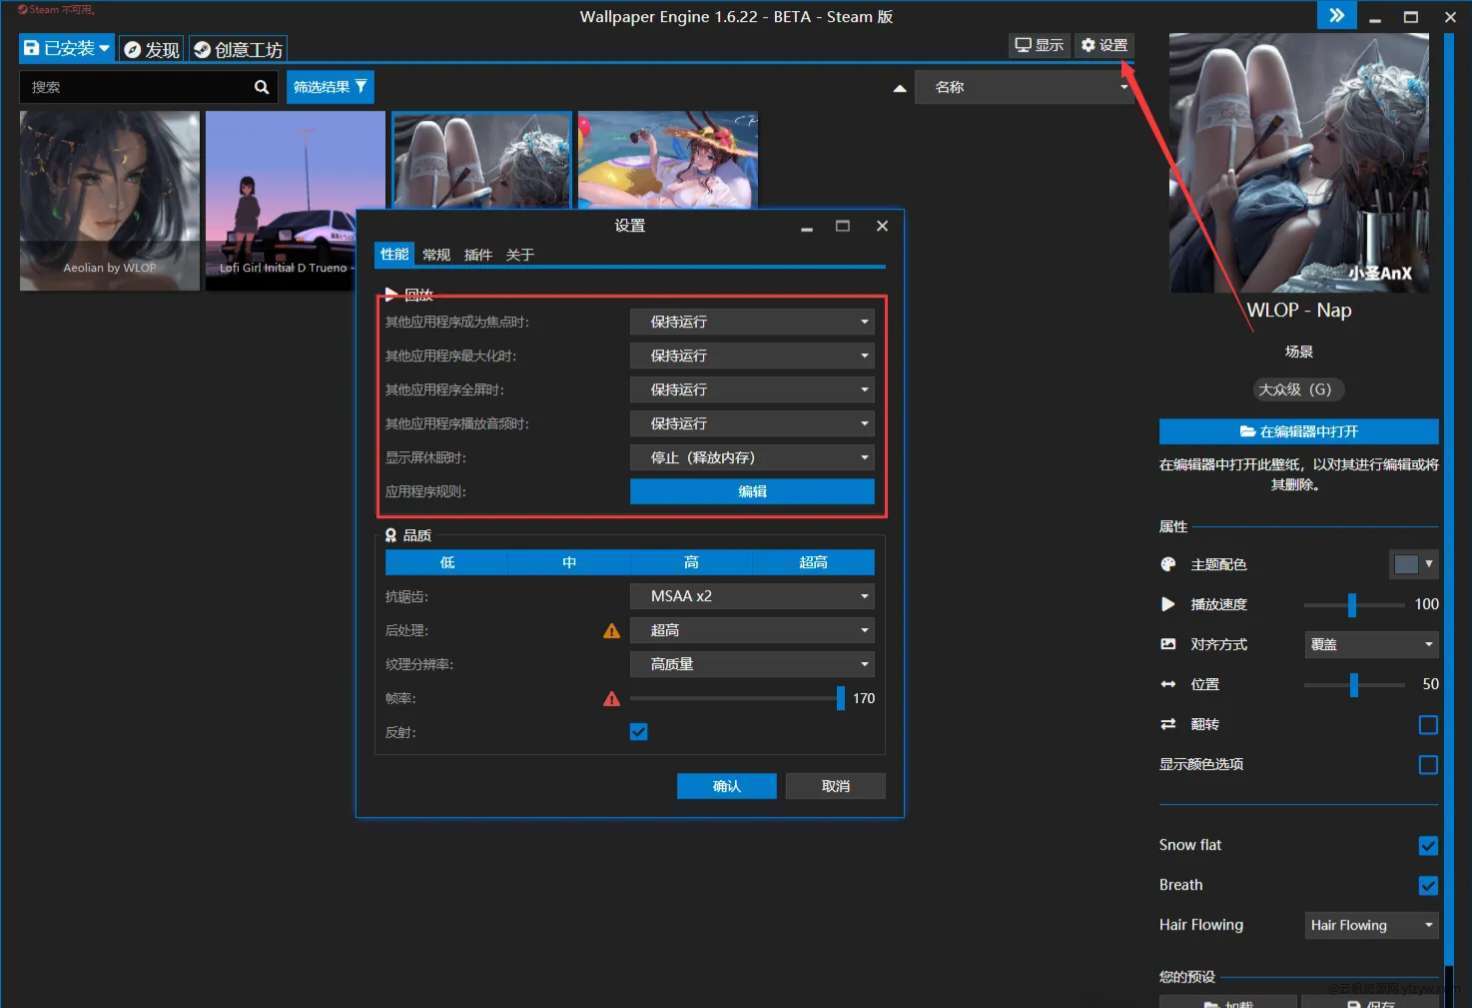1472x1008 pixels.
Task: Switch to 性能 performance tab
Action: pos(394,254)
